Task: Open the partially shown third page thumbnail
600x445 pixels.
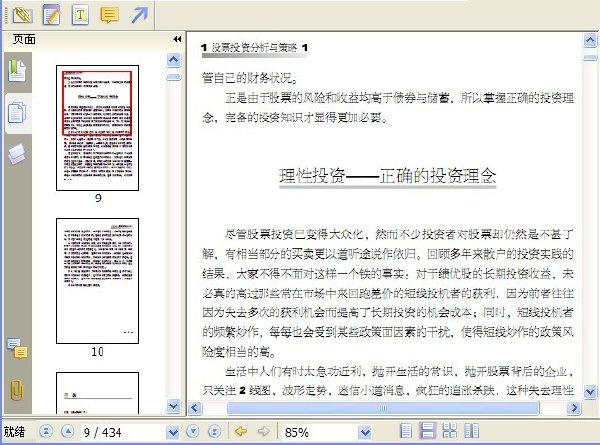Action: click(97, 393)
